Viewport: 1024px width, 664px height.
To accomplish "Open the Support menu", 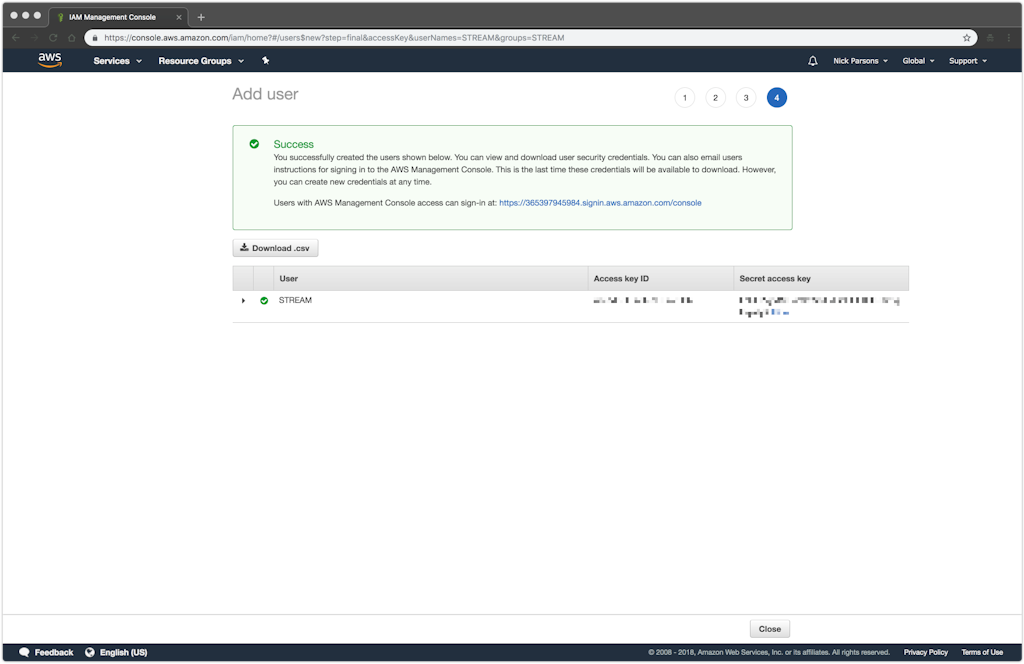I will click(967, 61).
